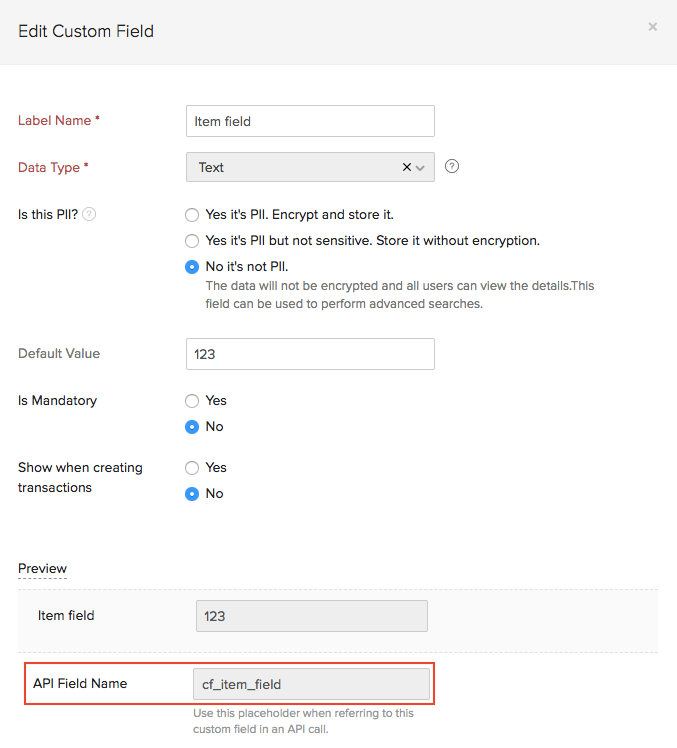Select "No it's not PII" radio button
Screen dimensions: 677x748
tap(192, 266)
